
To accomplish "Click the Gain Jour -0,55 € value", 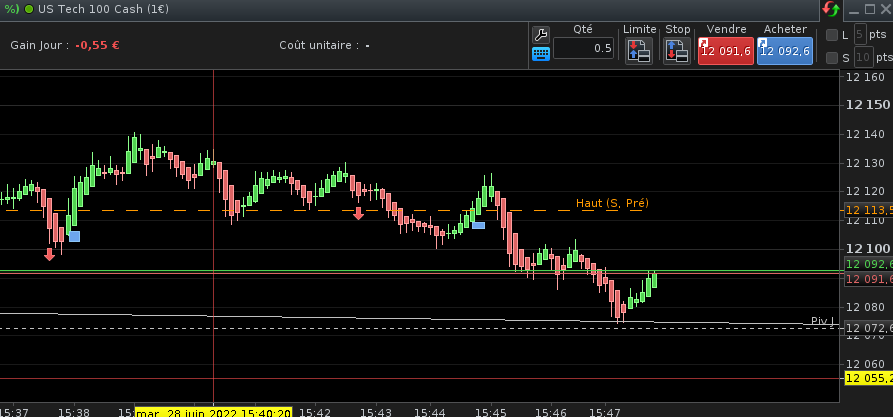I will click(x=97, y=46).
